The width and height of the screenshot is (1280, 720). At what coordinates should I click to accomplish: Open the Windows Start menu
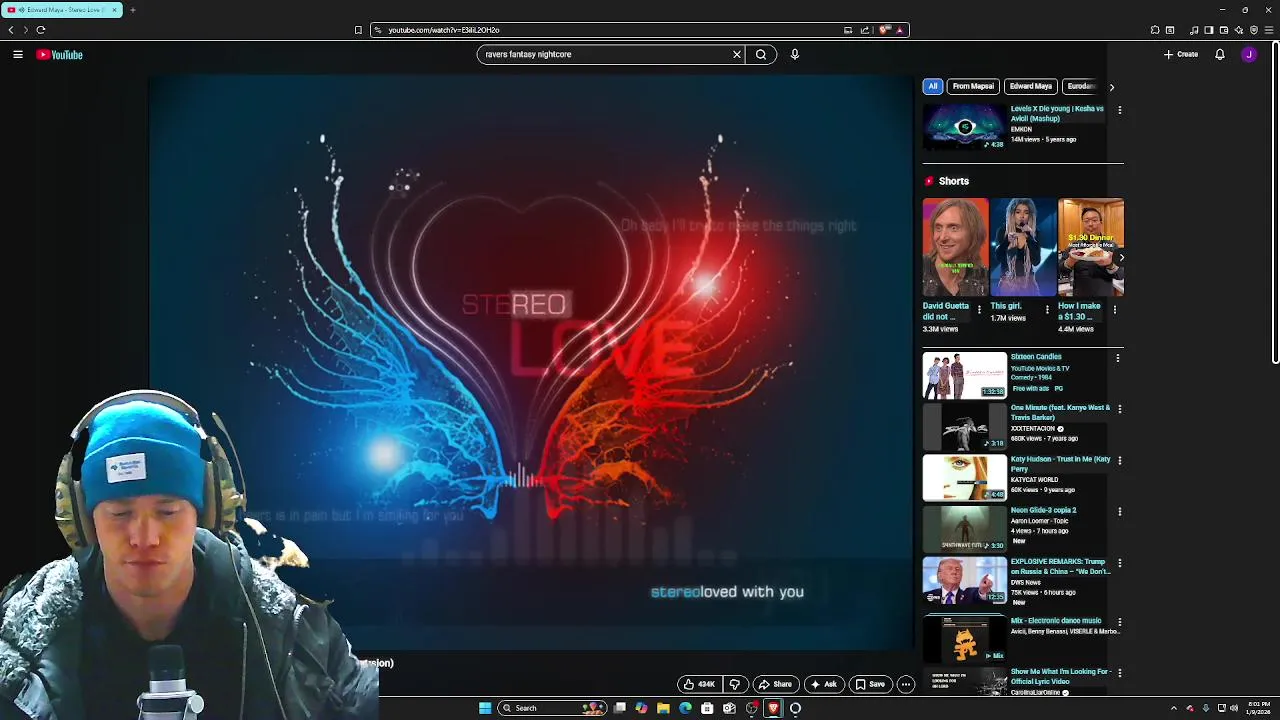pos(485,708)
